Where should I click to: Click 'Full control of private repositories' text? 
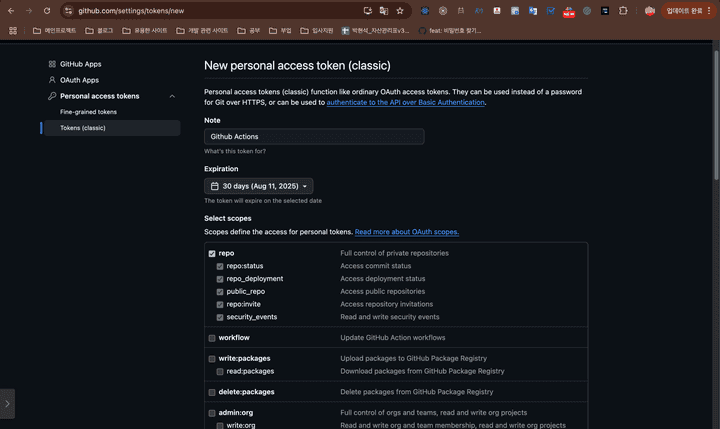click(394, 253)
